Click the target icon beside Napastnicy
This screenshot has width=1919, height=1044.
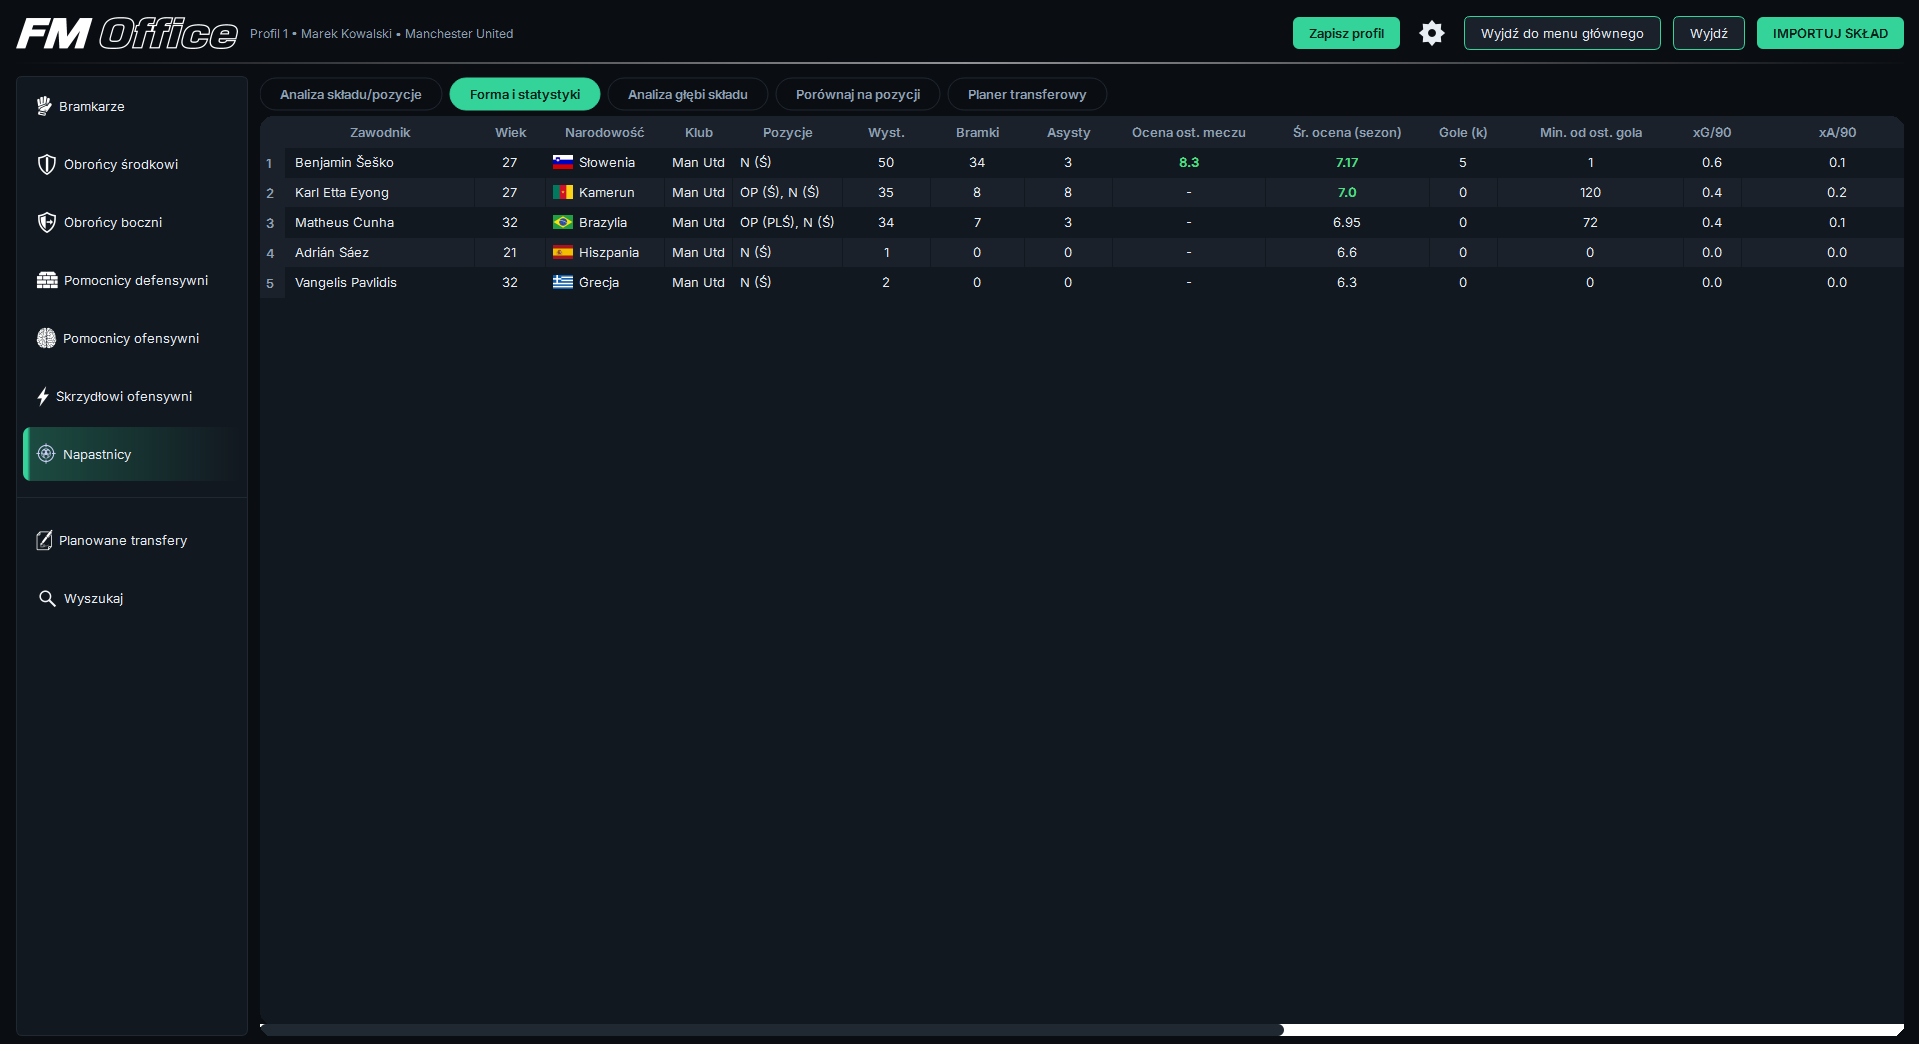point(46,454)
